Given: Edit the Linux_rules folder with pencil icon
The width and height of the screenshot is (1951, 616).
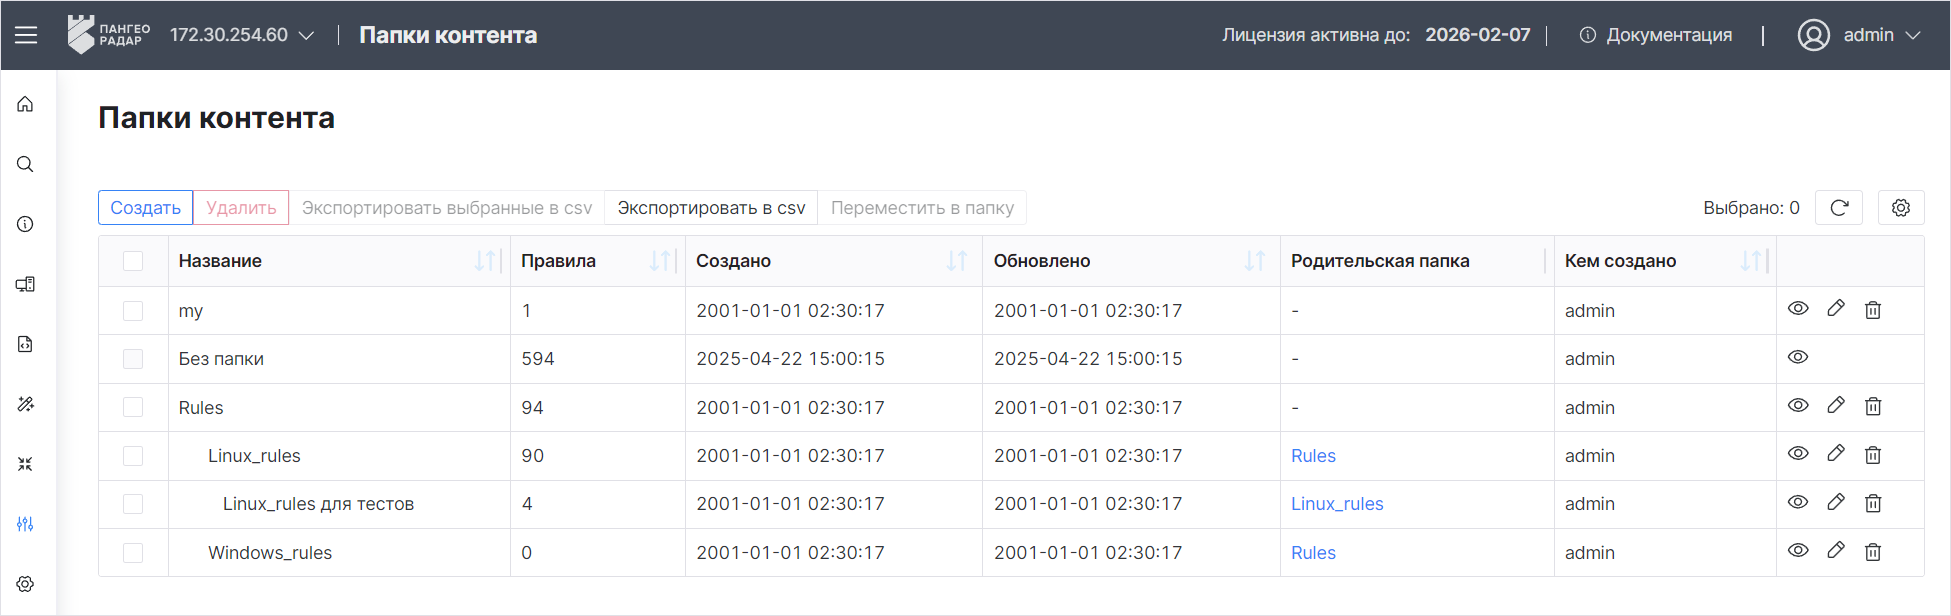Looking at the screenshot, I should point(1836,453).
